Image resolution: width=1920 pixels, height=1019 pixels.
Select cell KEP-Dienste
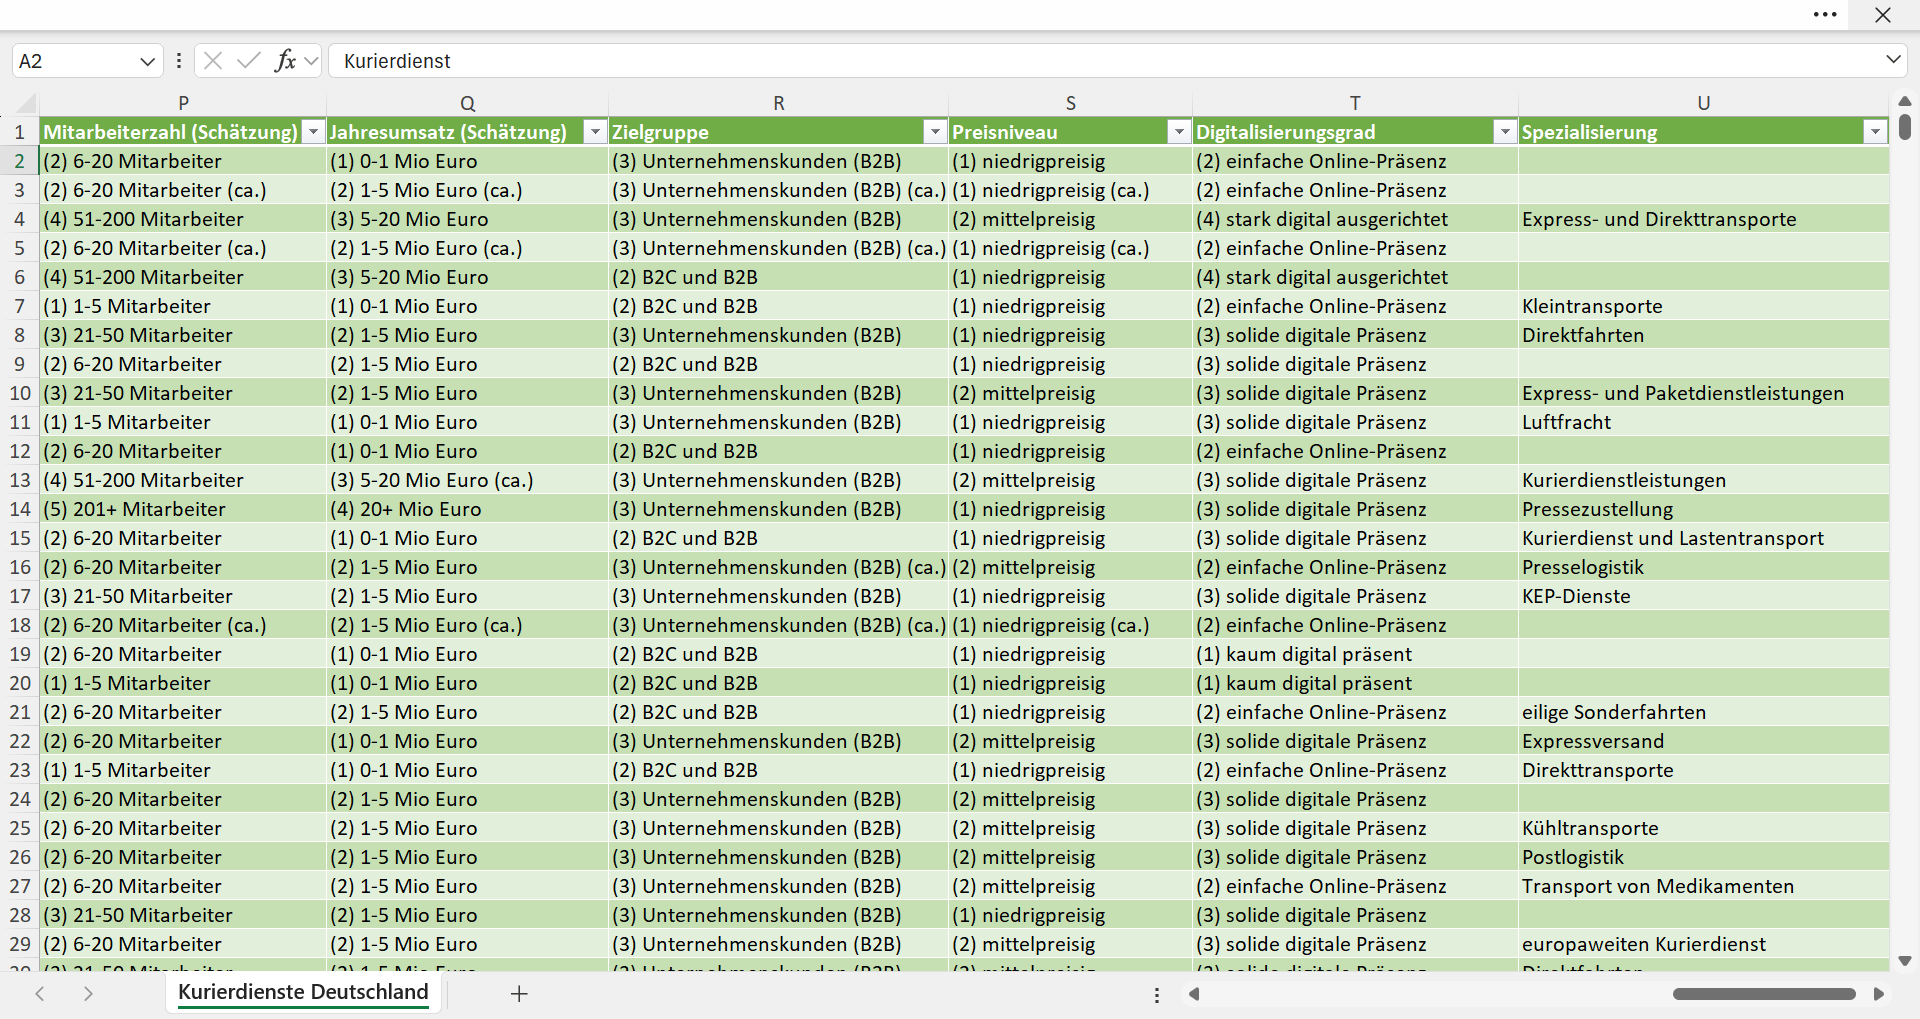point(1703,596)
